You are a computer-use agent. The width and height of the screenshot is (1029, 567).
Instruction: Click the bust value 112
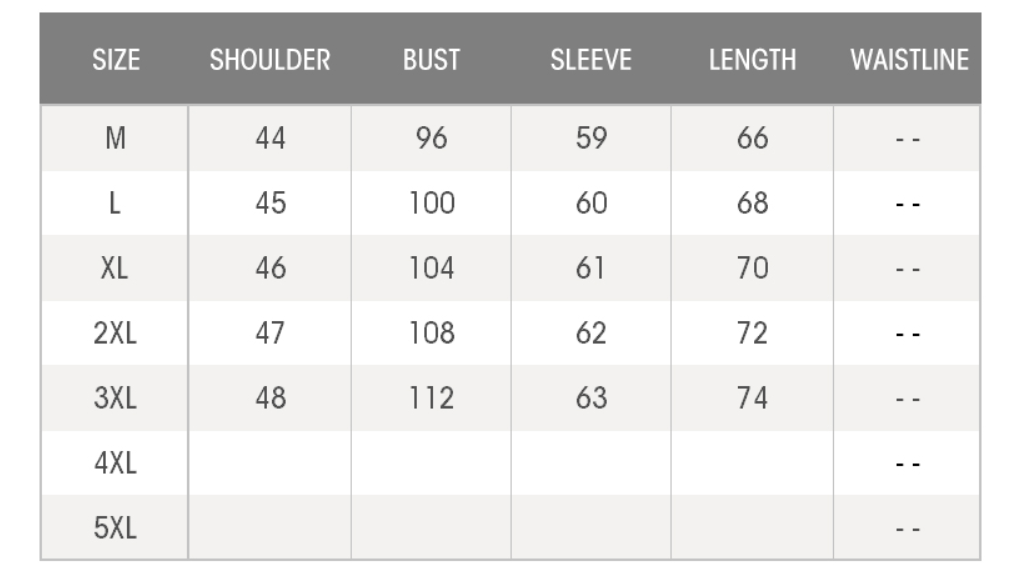(x=431, y=398)
